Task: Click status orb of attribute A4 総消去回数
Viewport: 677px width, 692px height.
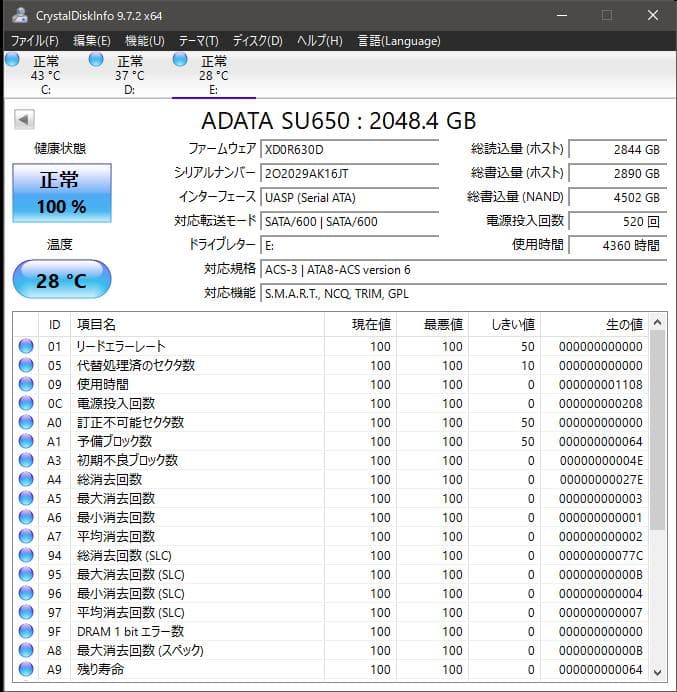Action: [26, 479]
